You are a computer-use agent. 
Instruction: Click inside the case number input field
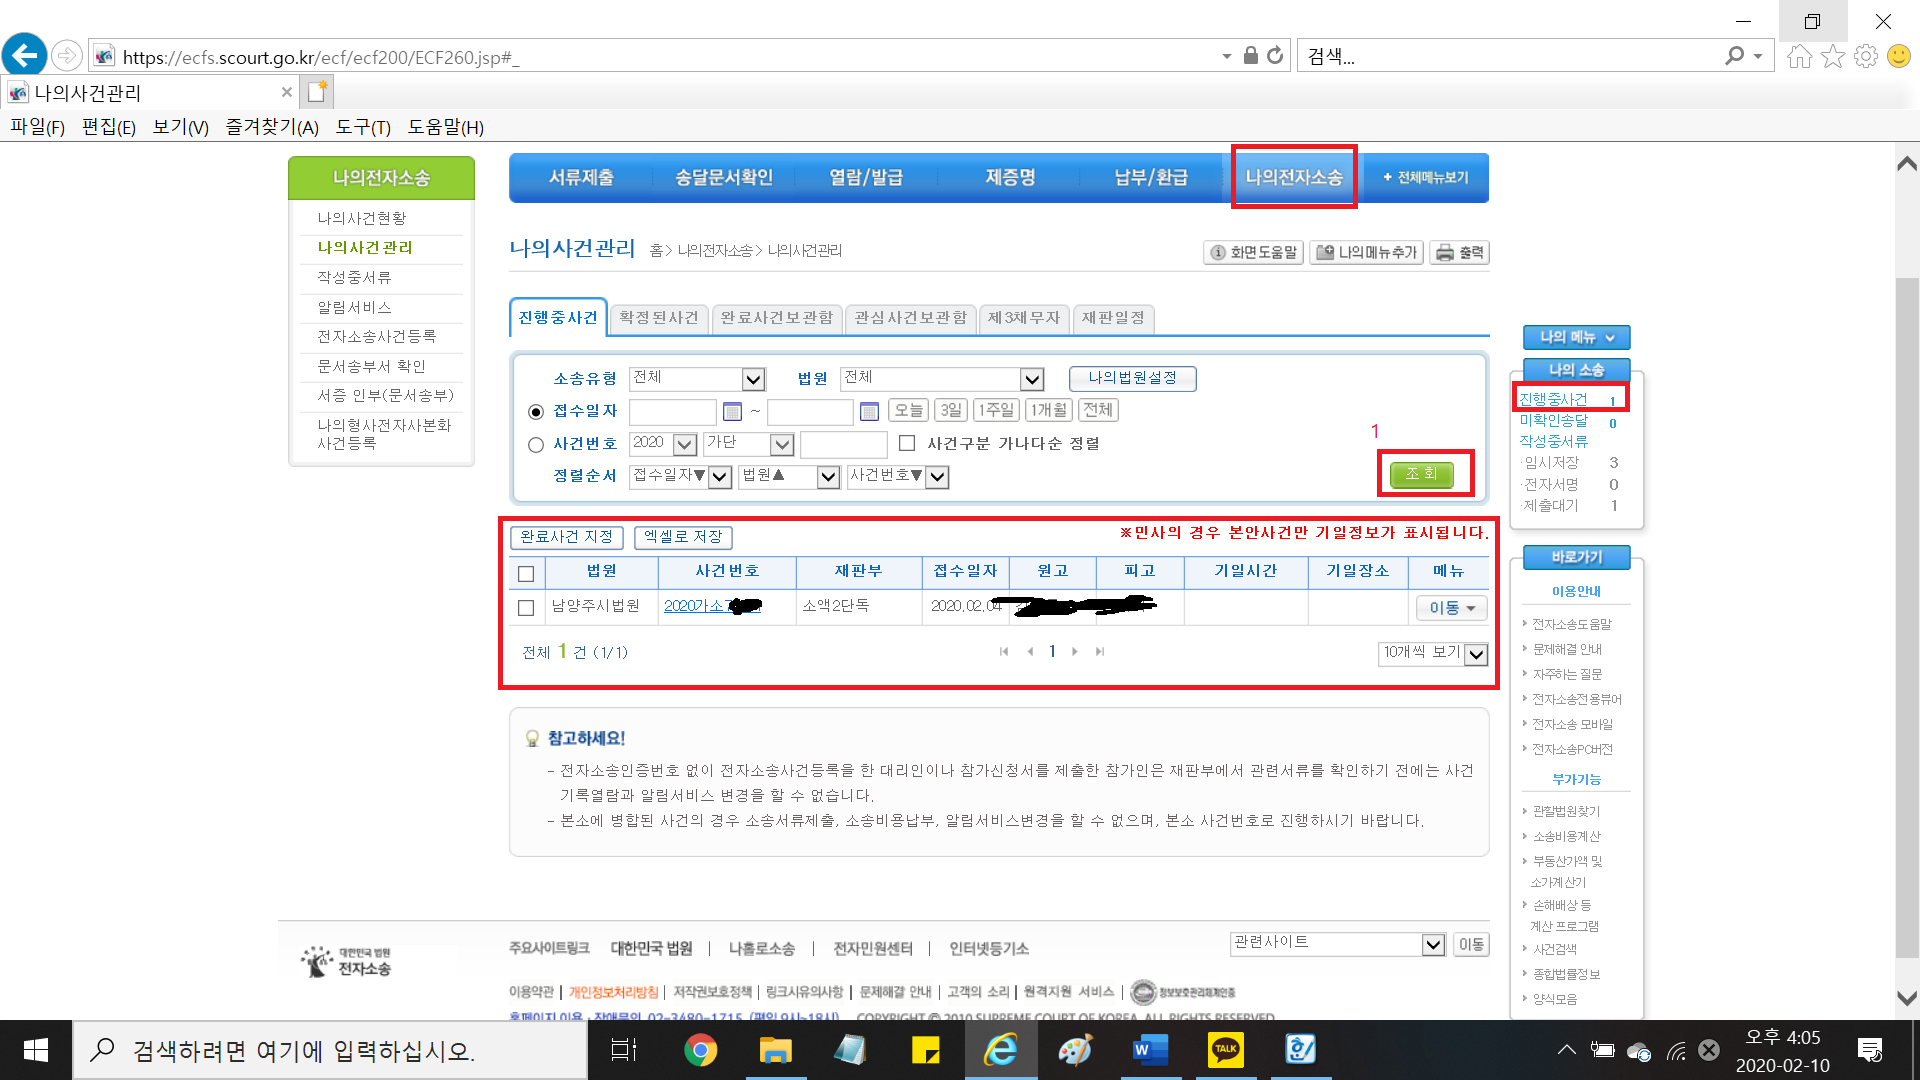pyautogui.click(x=843, y=444)
